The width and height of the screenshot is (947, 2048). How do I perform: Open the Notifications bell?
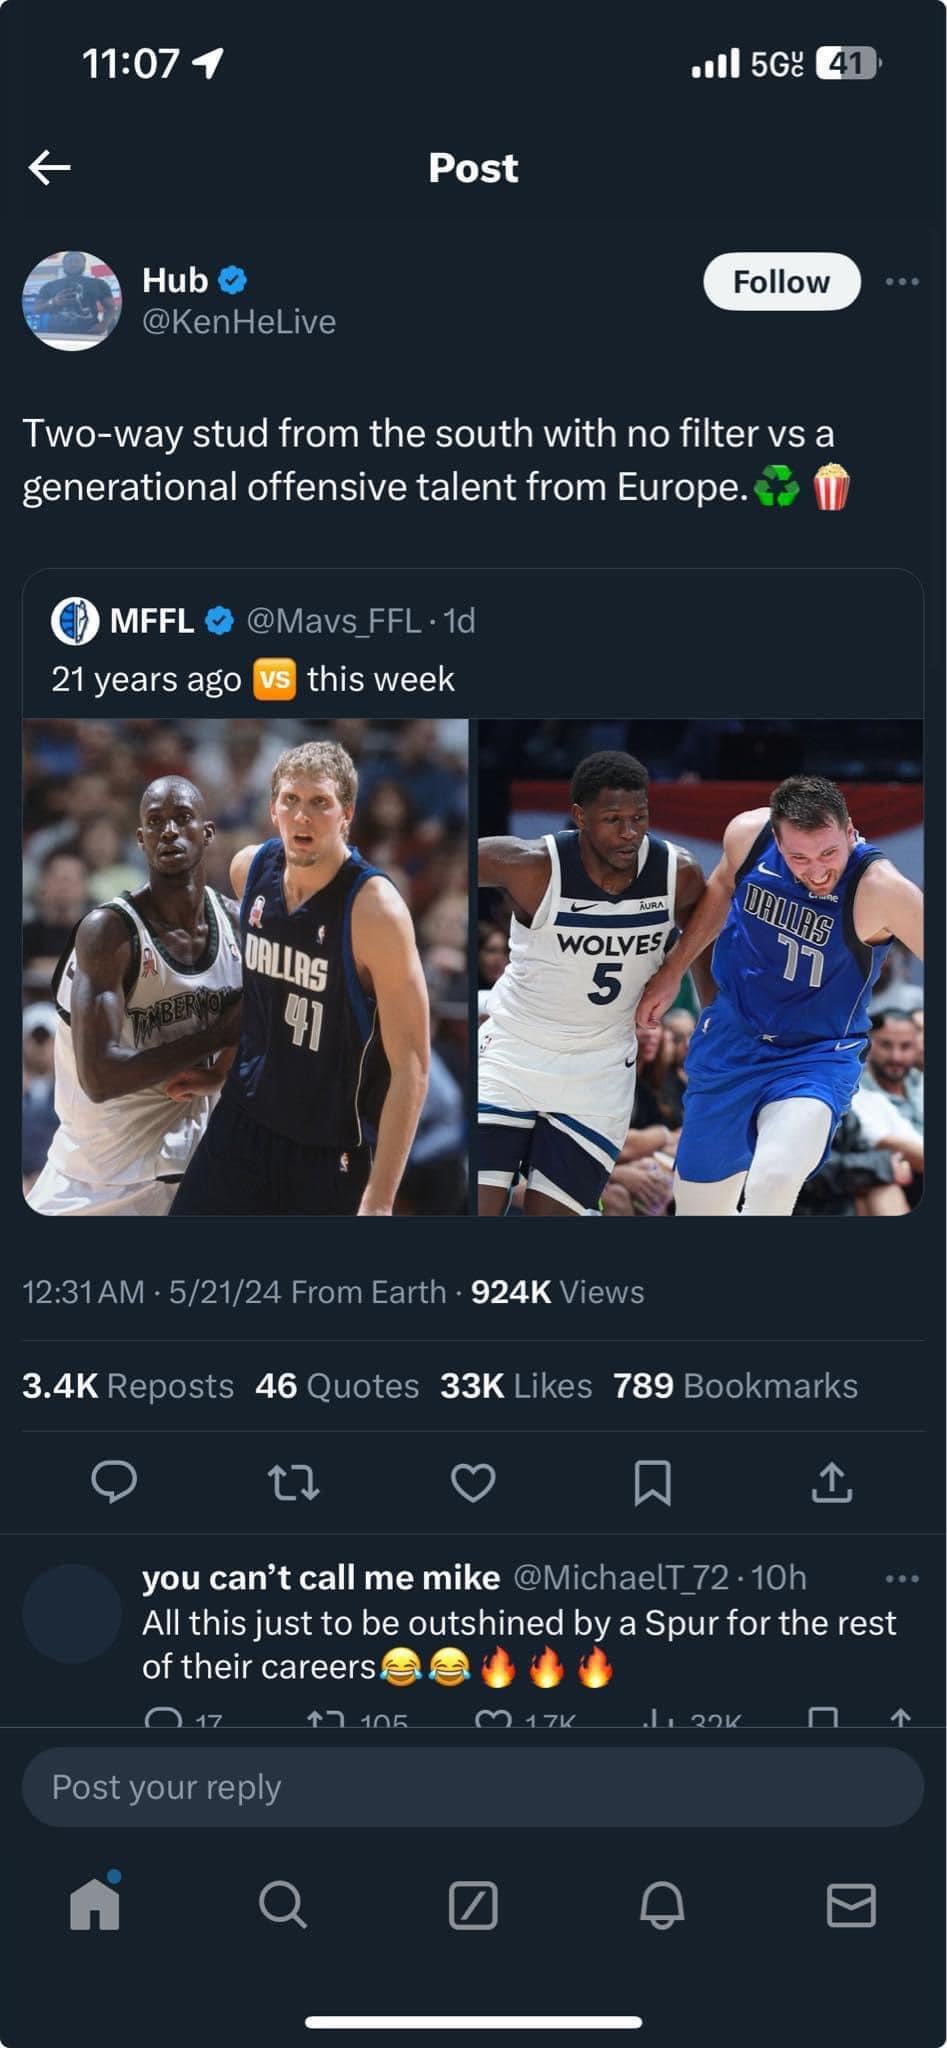pyautogui.click(x=662, y=1905)
